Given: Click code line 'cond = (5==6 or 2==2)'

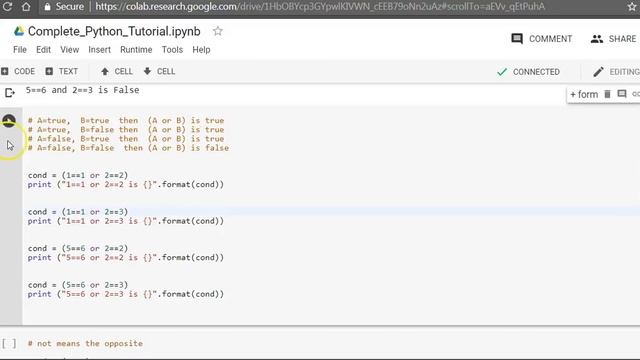Looking at the screenshot, I should [78, 248].
